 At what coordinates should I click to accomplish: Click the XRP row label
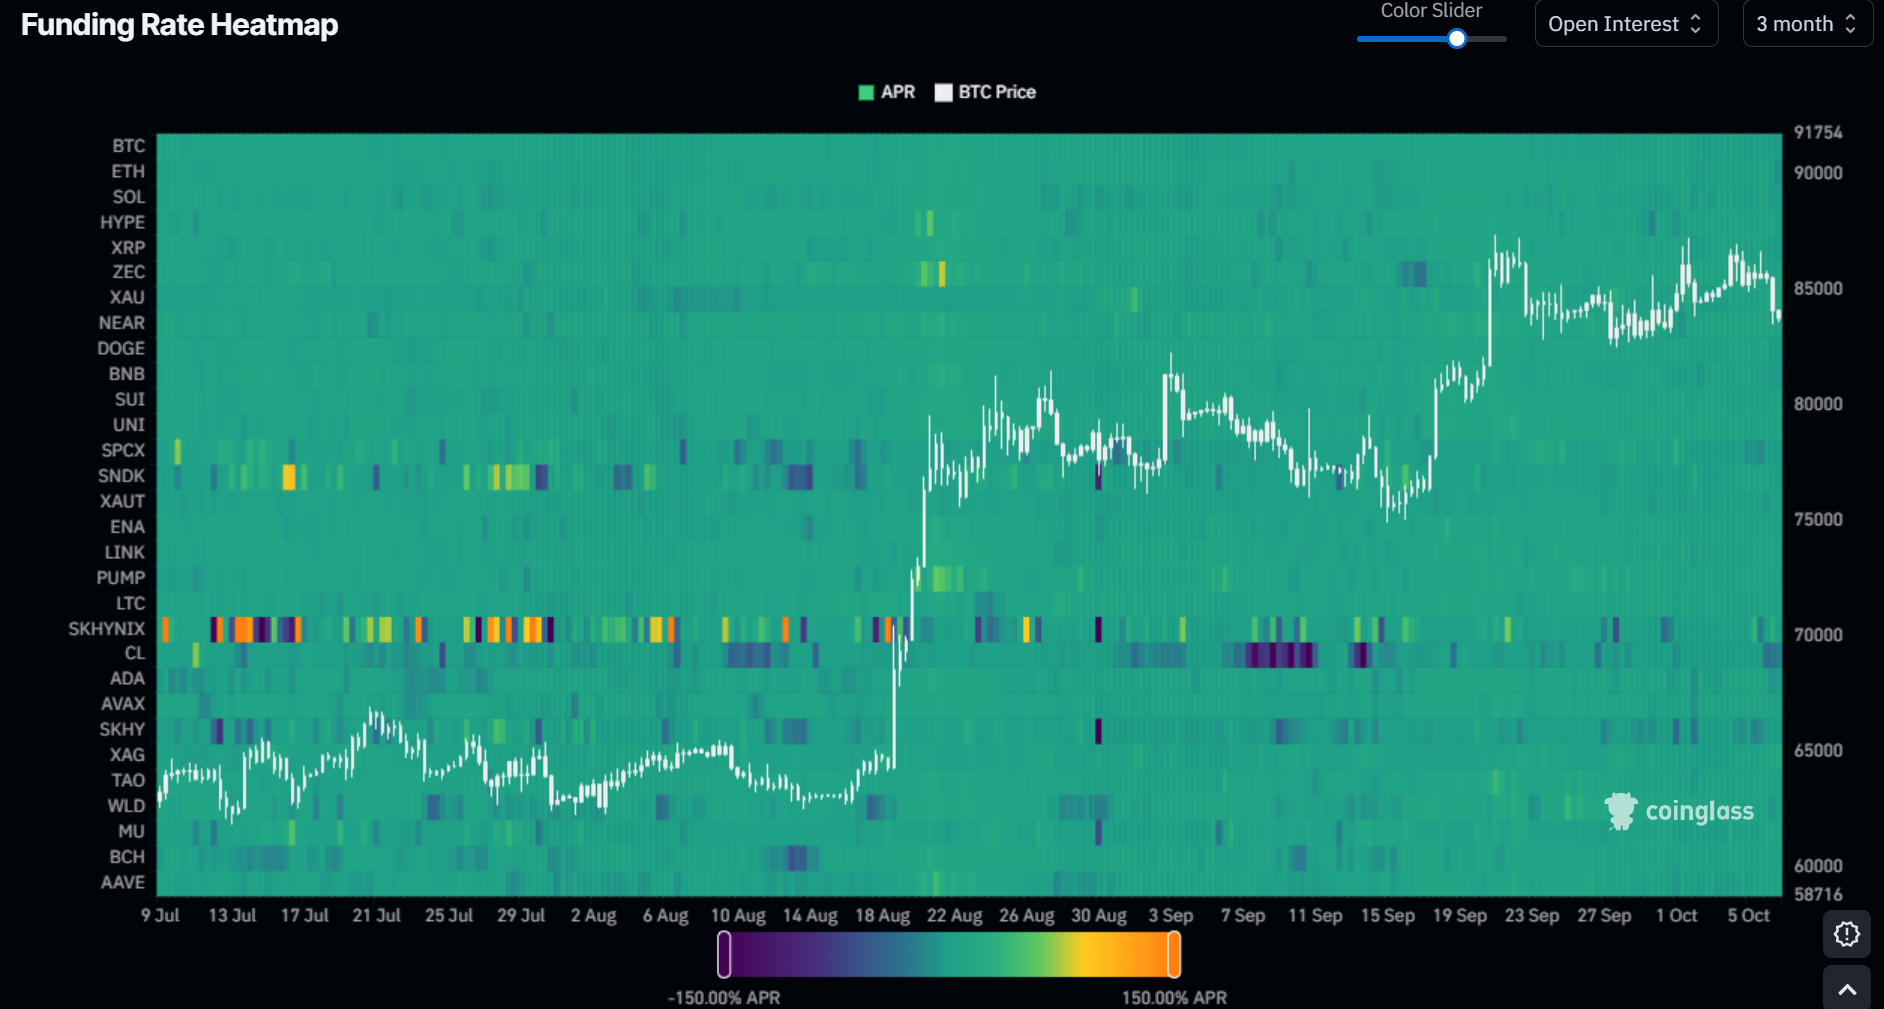pyautogui.click(x=128, y=248)
